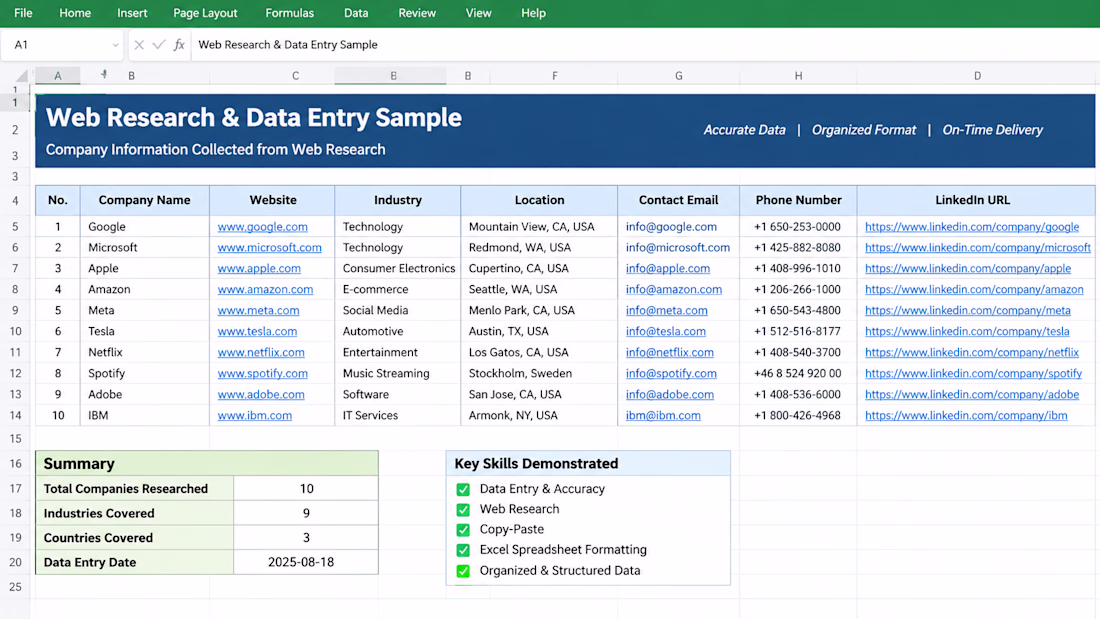Viewport: 1100px width, 619px height.
Task: Select column F header
Action: coord(554,76)
